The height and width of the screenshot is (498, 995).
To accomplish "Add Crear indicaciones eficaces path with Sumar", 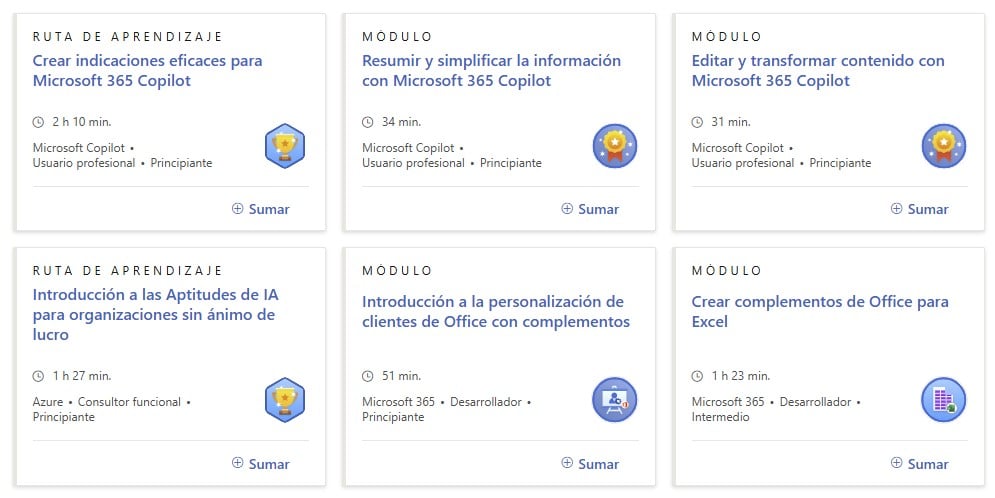I will (x=261, y=209).
